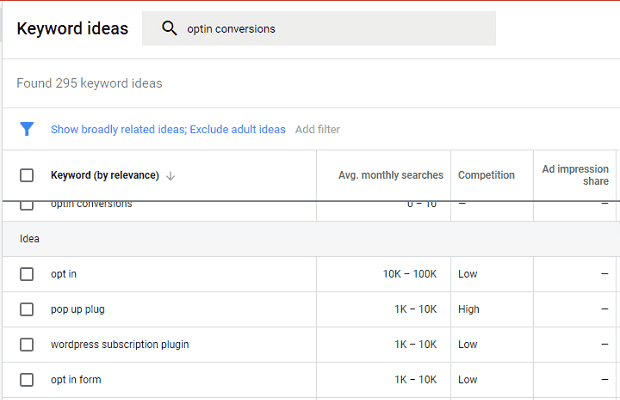The image size is (620, 400).
Task: Sort by 'Keyword (by relevance)' column header
Action: 105,175
